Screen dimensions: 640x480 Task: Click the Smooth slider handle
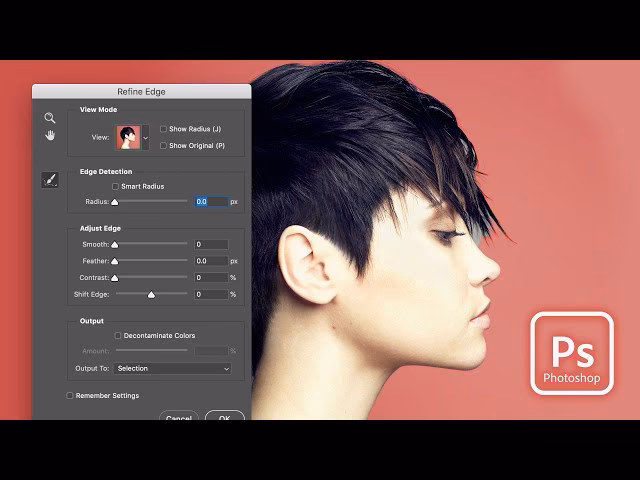[x=115, y=245]
